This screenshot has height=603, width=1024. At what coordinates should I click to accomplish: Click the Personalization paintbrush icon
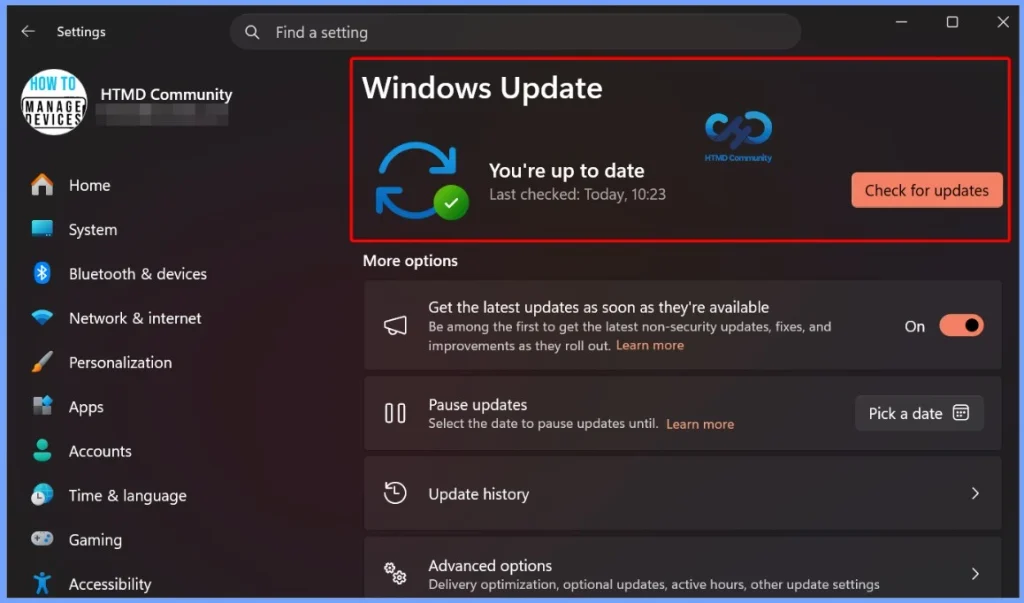(x=42, y=362)
